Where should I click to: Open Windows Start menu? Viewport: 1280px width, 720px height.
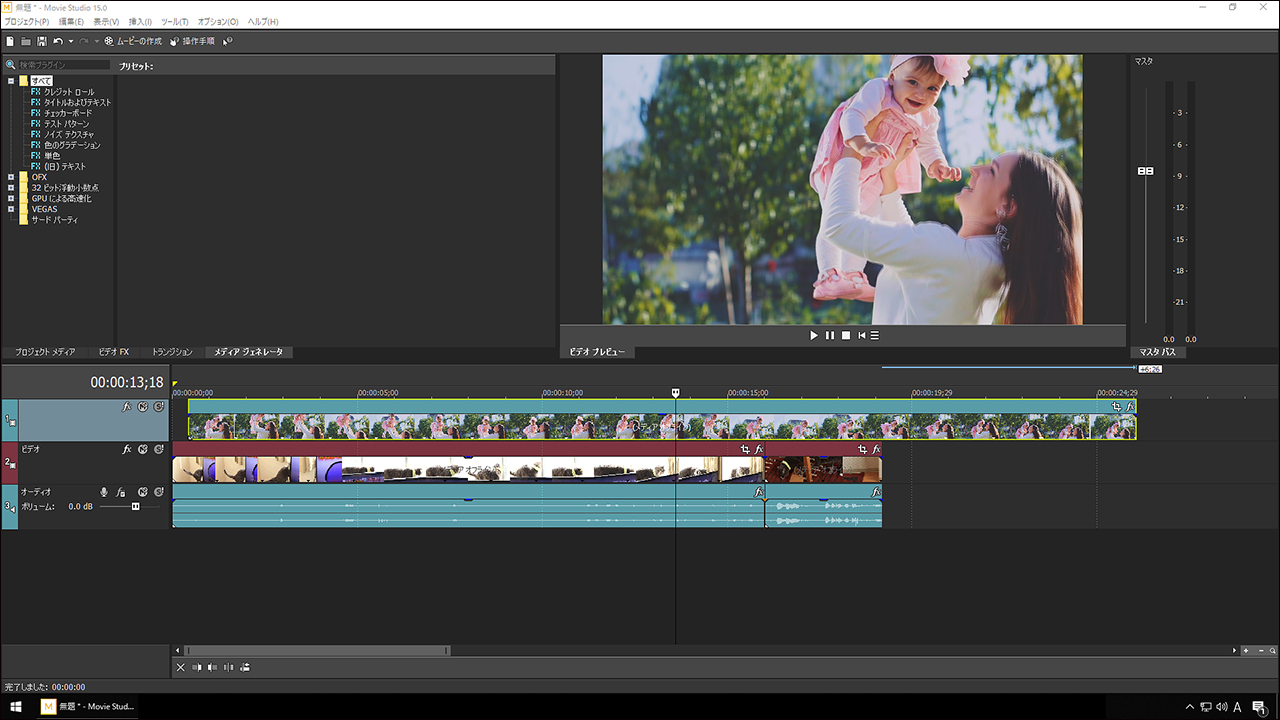pyautogui.click(x=16, y=706)
